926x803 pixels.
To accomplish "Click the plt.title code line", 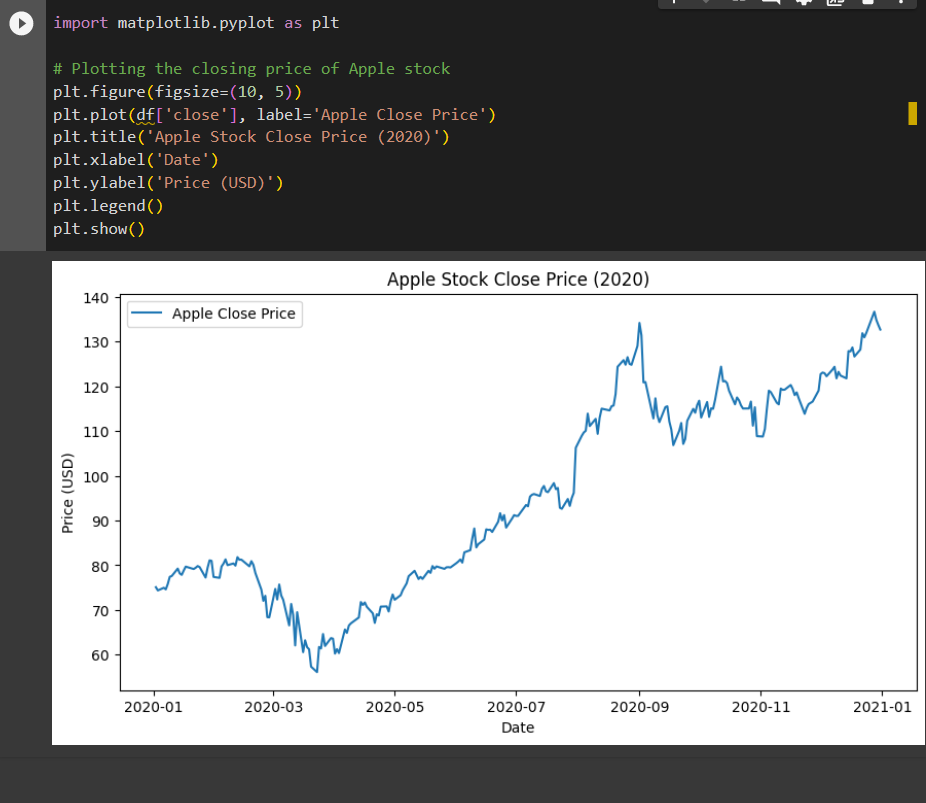I will click(x=251, y=137).
